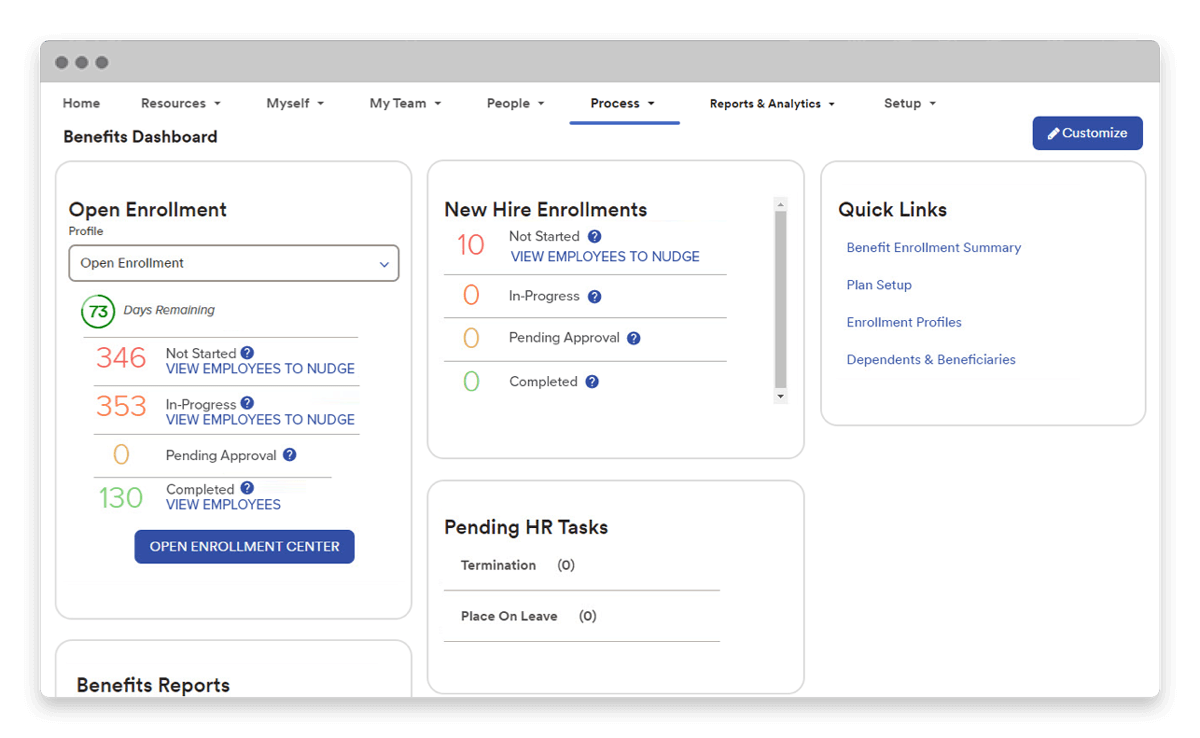Click the Open Enrollment Center button
1200x738 pixels.
pos(244,547)
